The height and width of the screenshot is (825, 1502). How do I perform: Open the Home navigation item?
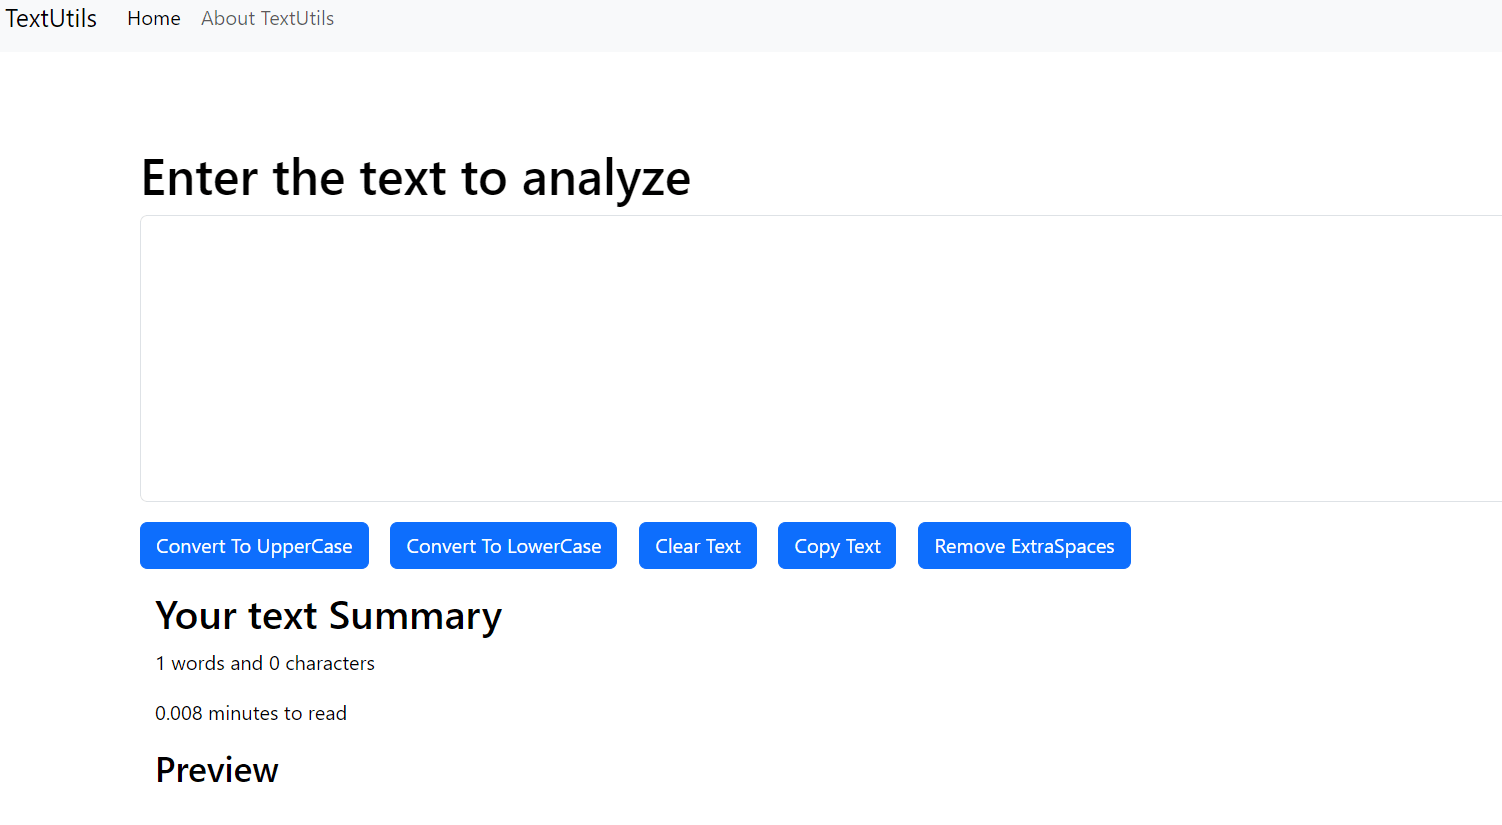154,19
